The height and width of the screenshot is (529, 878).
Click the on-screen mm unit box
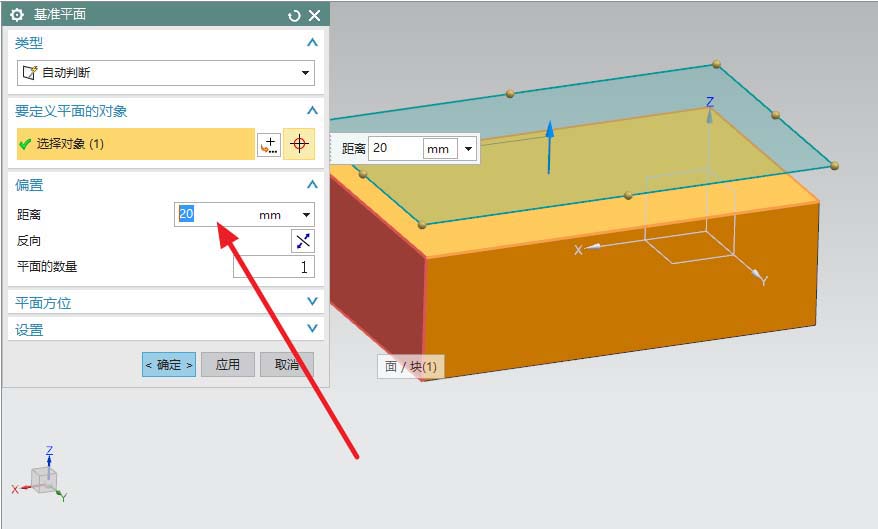coord(440,149)
